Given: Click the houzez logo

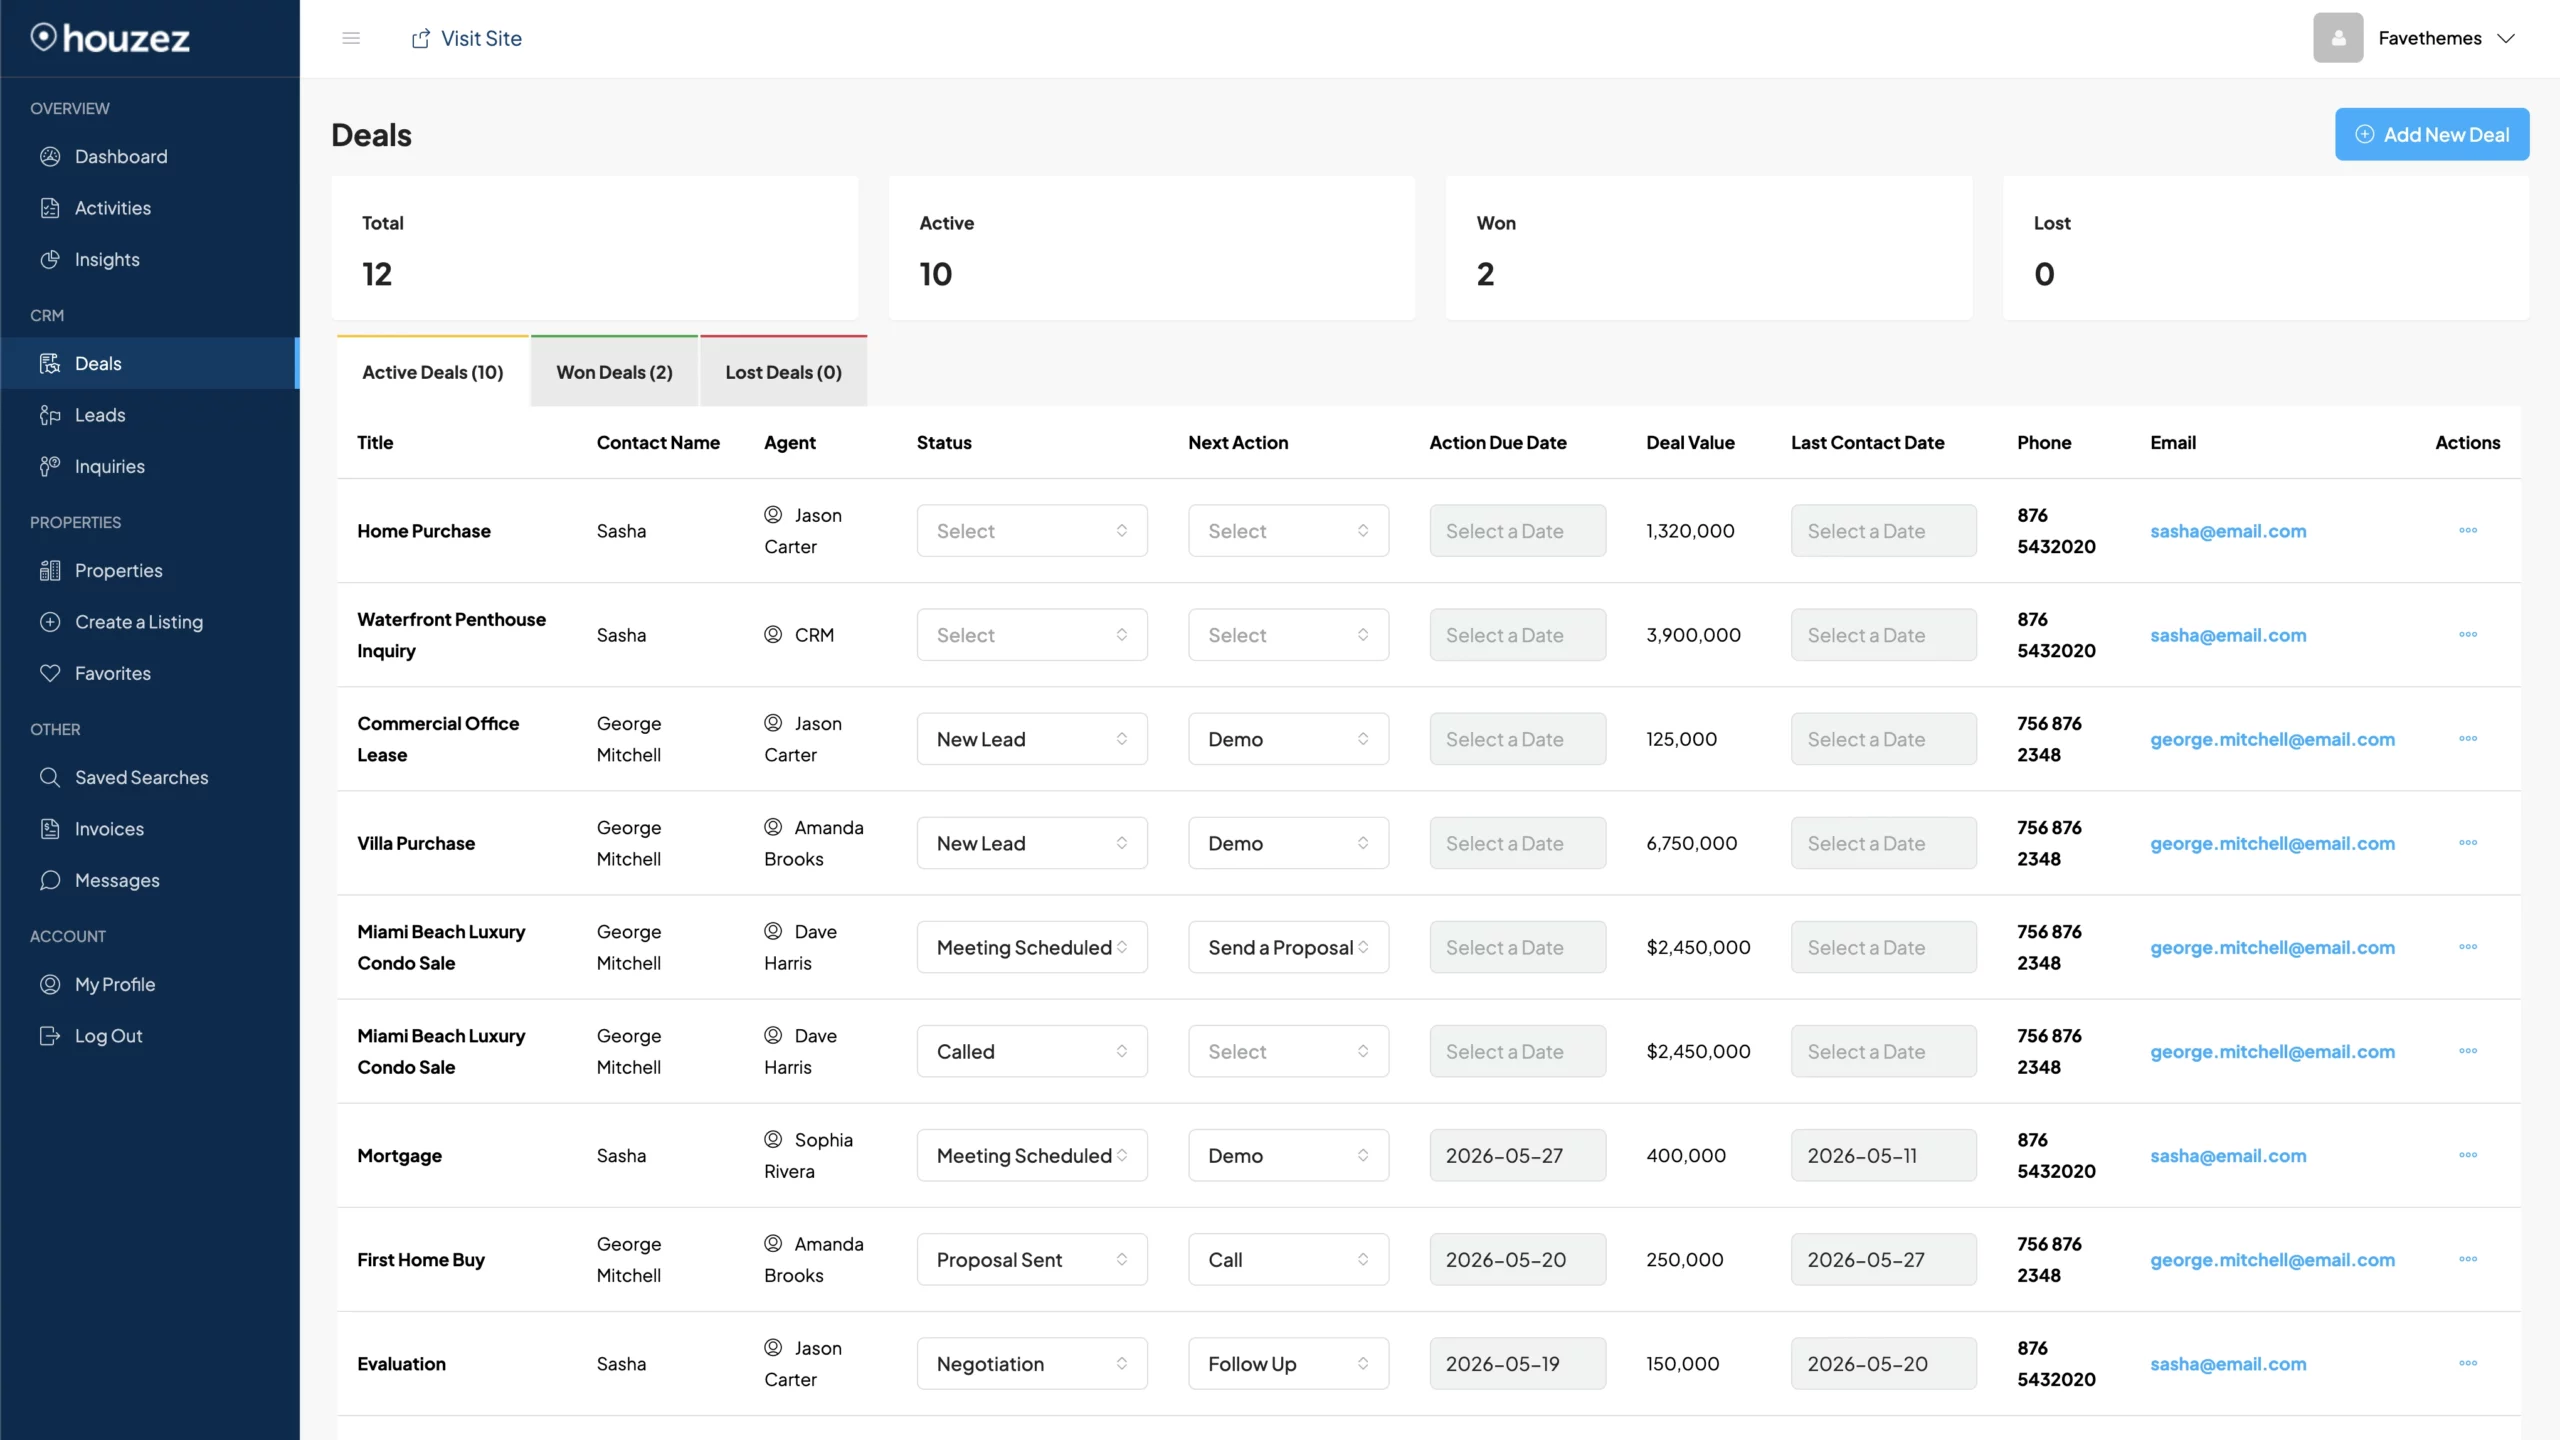Looking at the screenshot, I should [x=110, y=38].
